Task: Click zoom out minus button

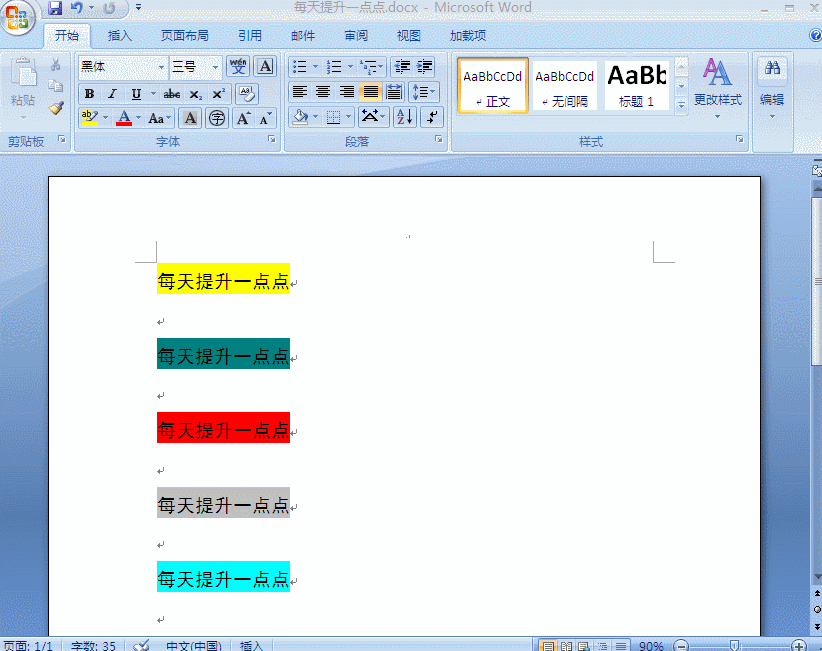Action: tap(681, 646)
